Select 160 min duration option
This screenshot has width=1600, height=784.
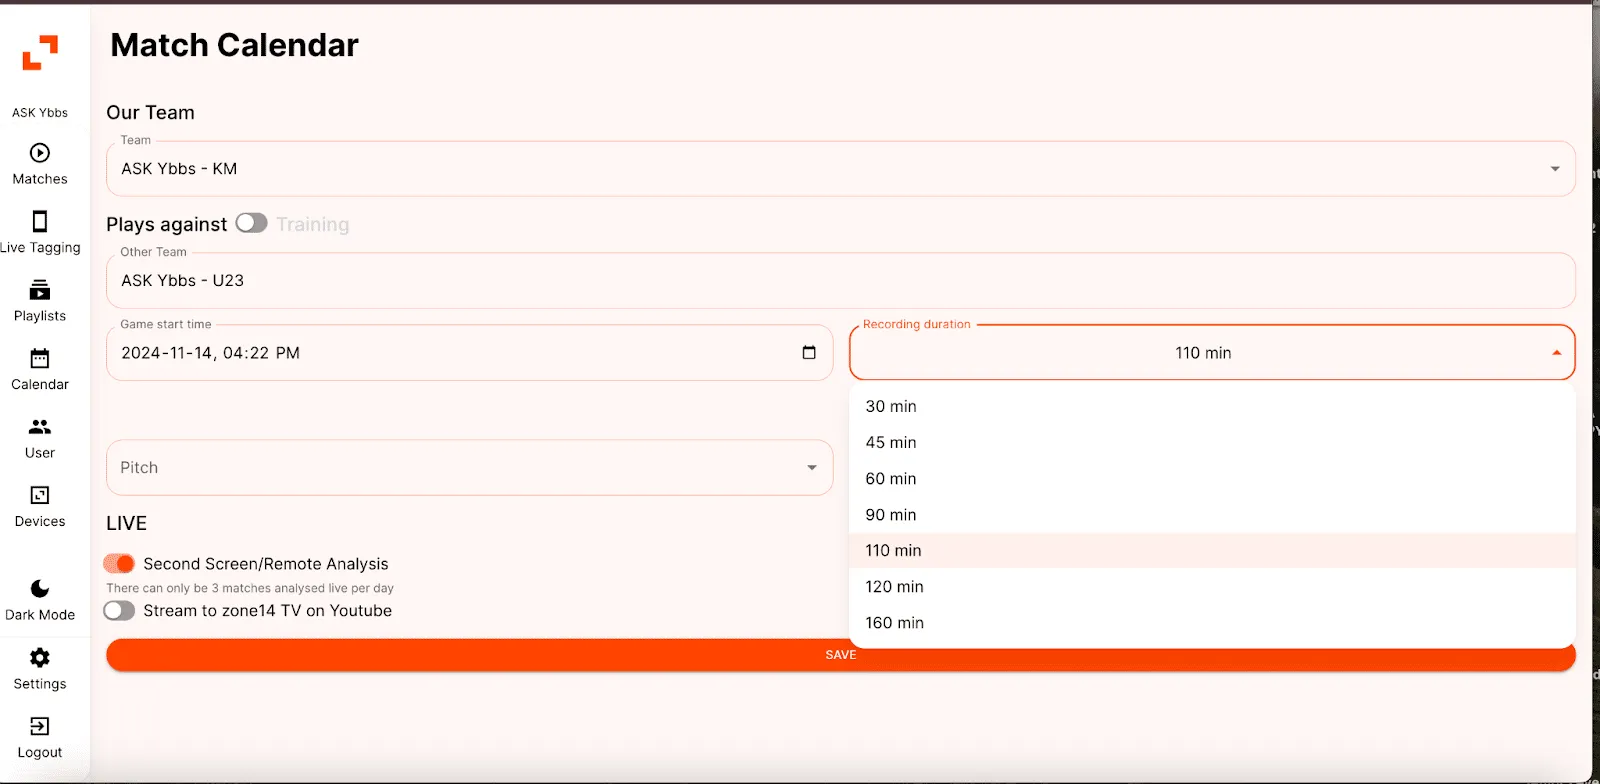(1212, 622)
